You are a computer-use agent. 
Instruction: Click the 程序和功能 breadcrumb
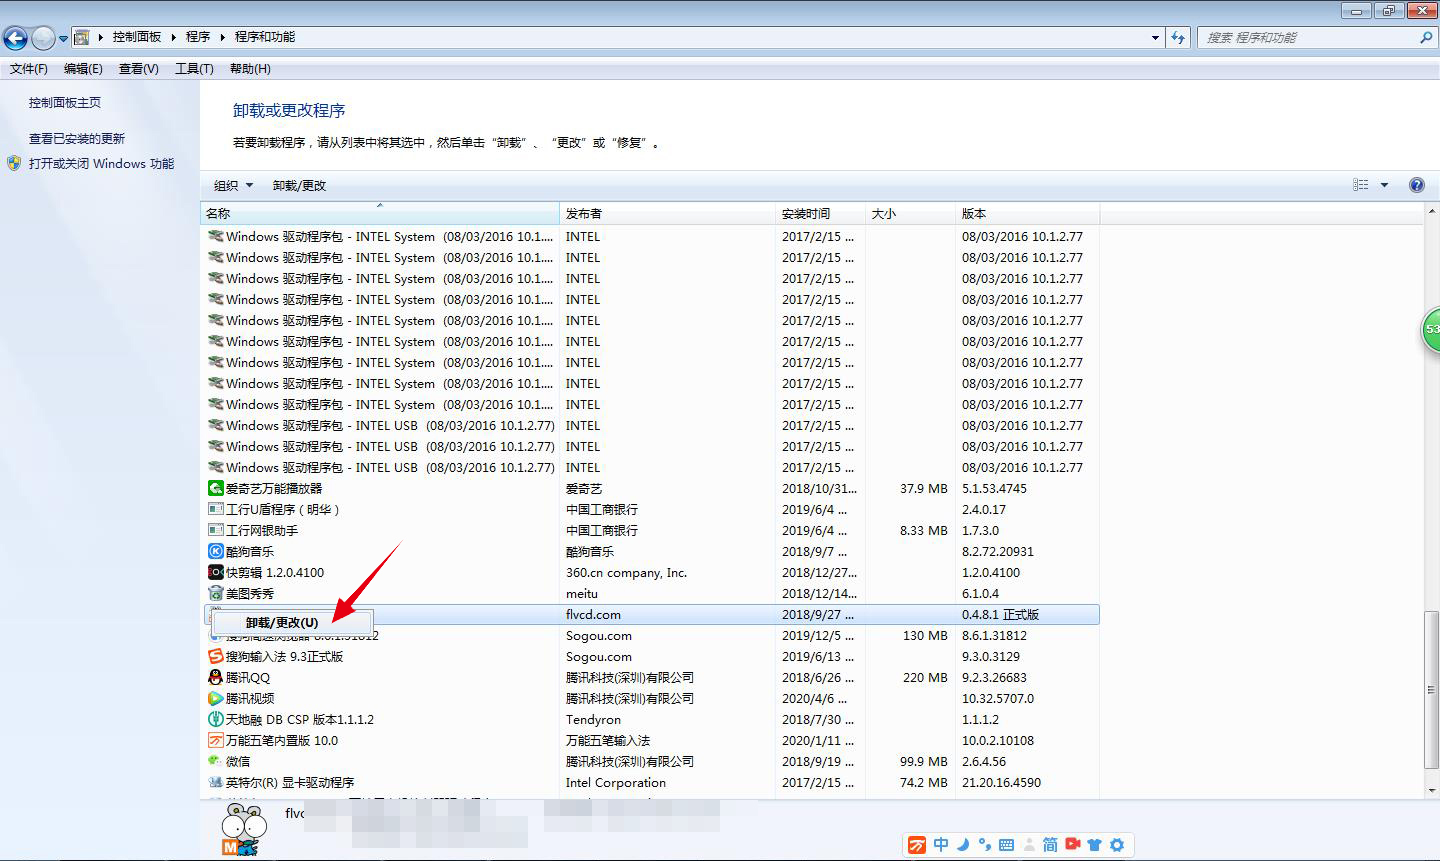coord(265,37)
